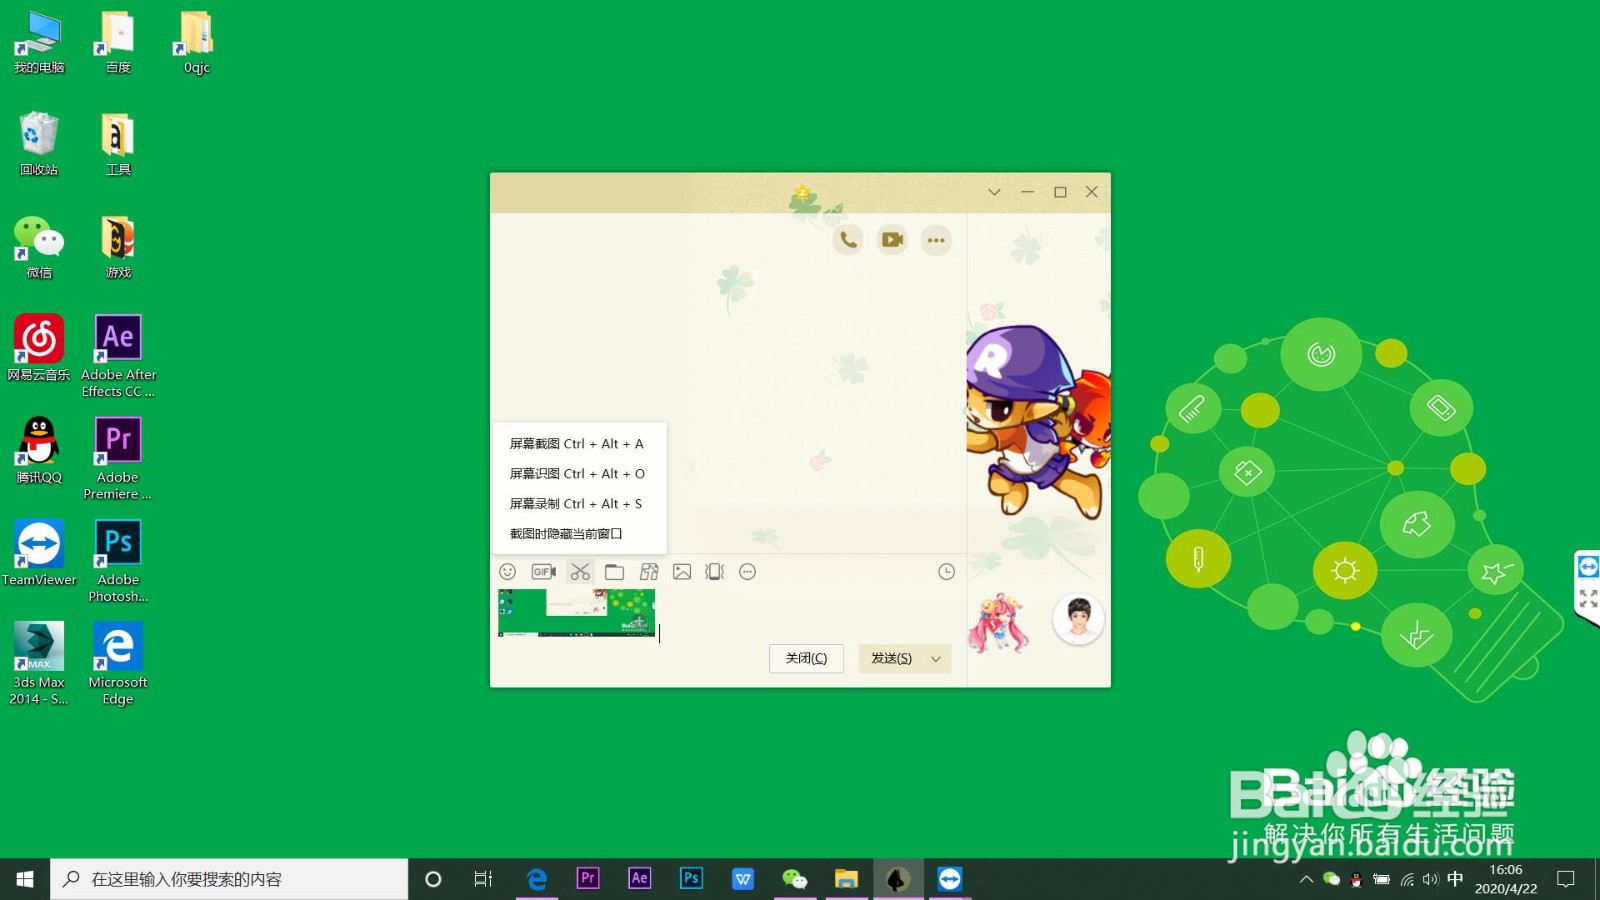
Task: Expand the chat window settings ellipsis at top
Action: point(936,240)
